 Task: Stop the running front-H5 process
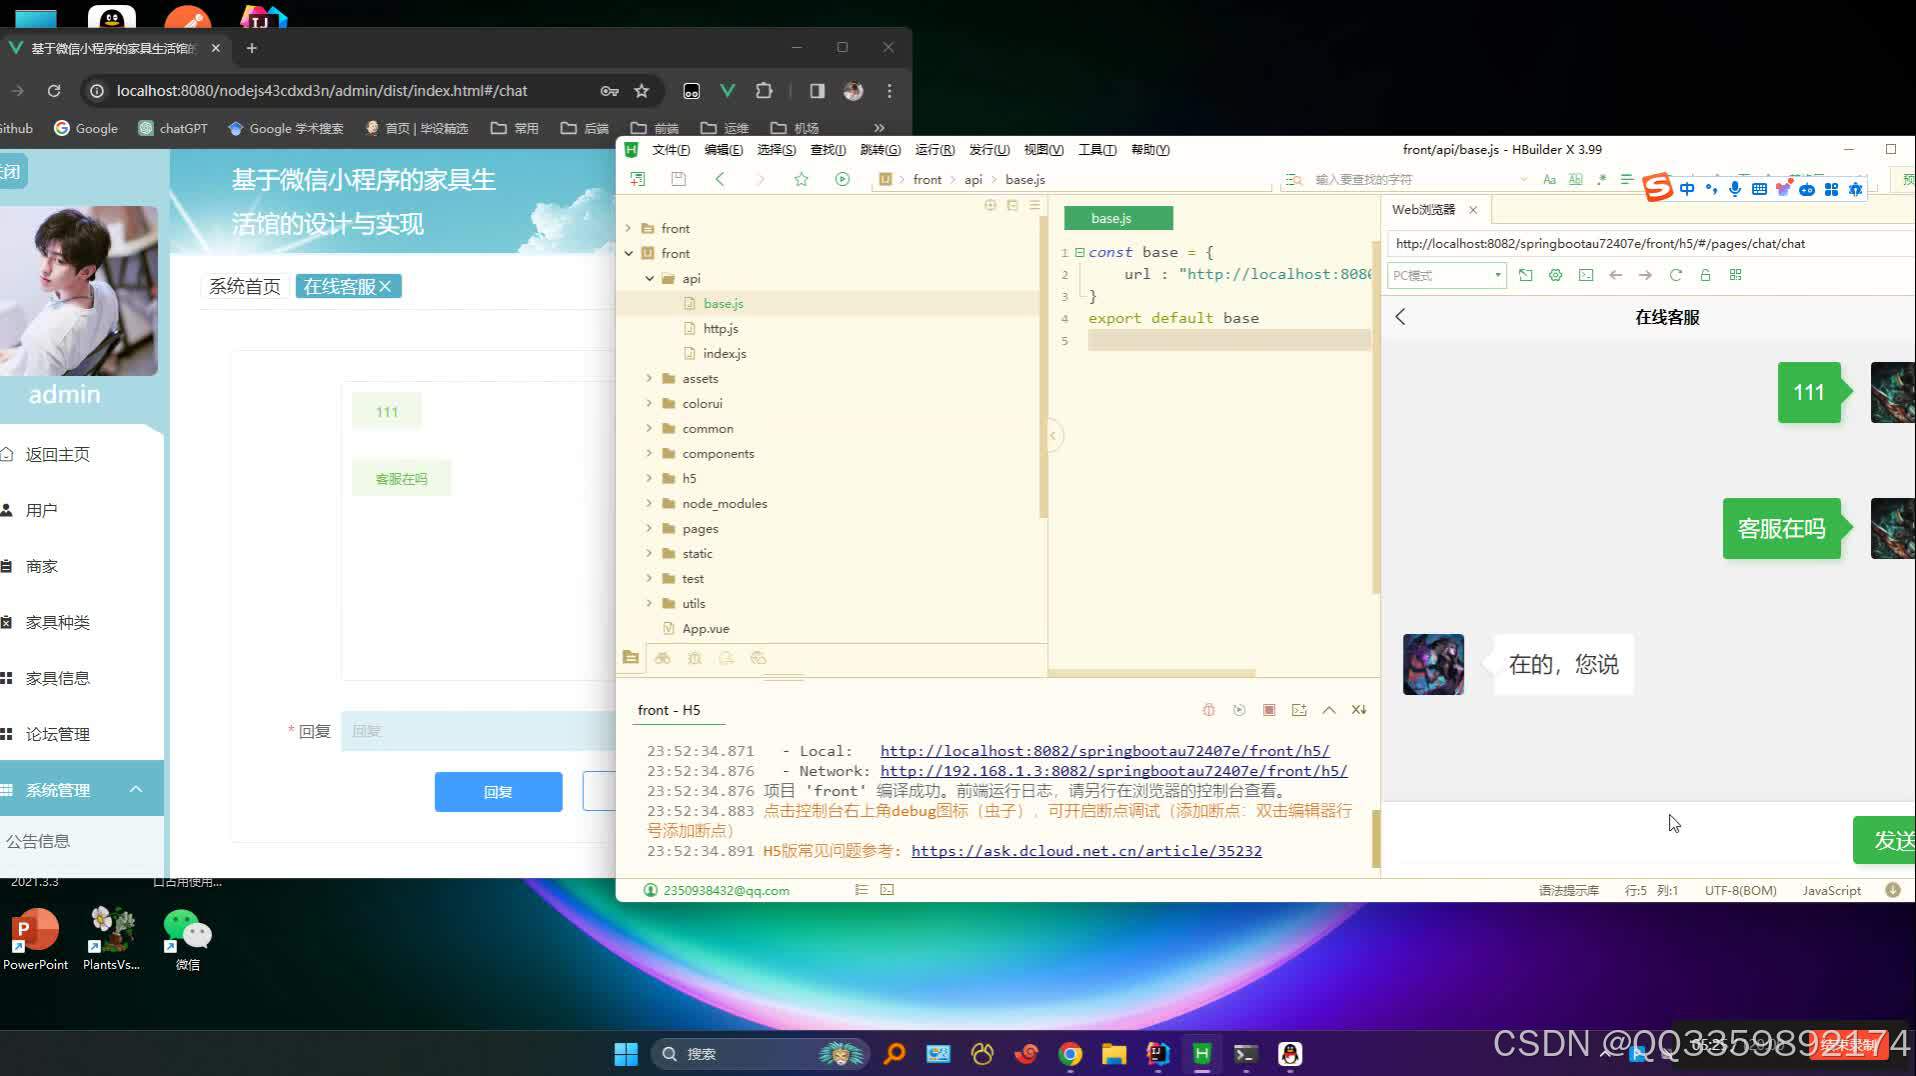click(x=1269, y=710)
